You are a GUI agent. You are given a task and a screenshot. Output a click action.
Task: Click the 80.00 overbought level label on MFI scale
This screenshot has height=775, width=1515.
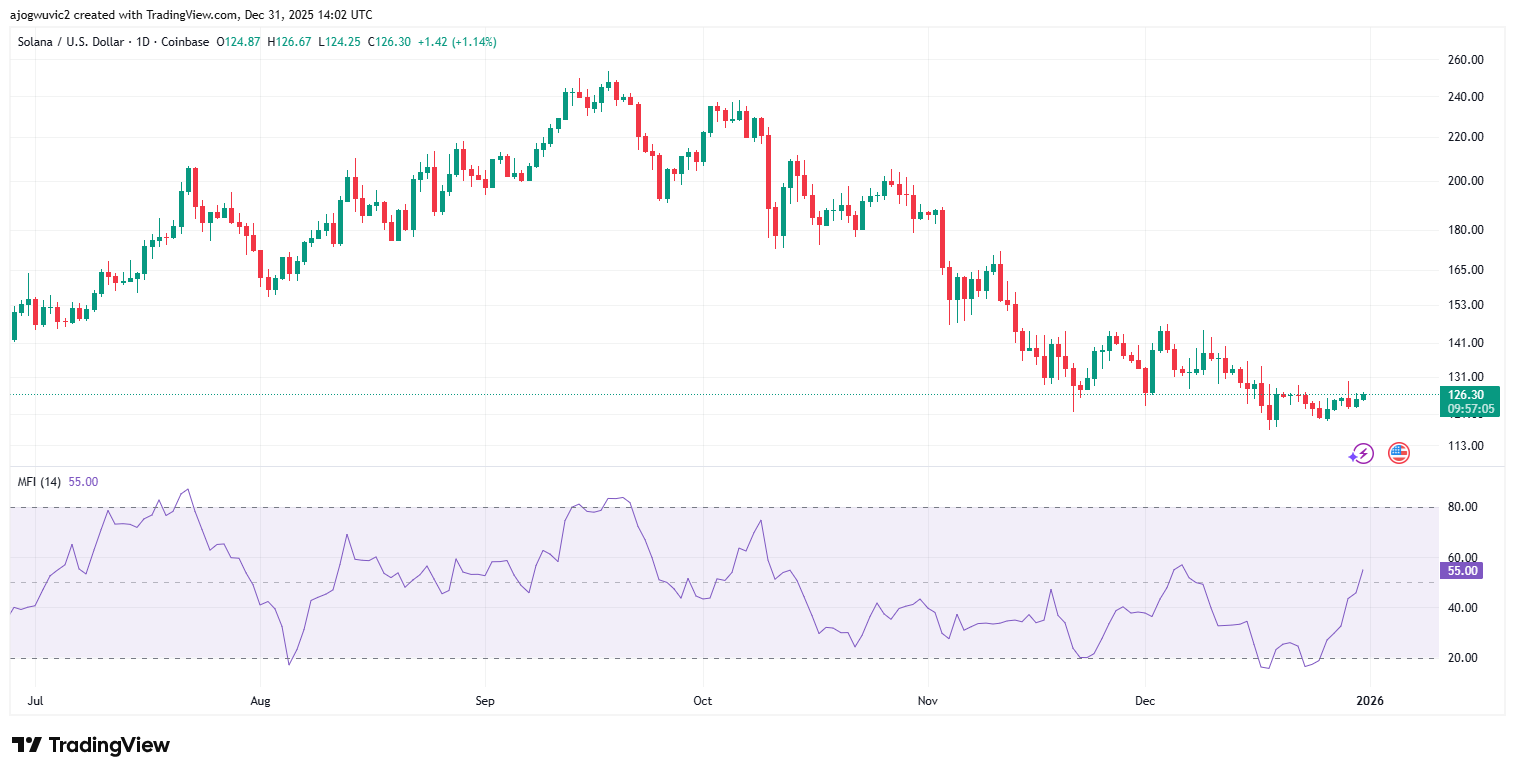(1461, 506)
